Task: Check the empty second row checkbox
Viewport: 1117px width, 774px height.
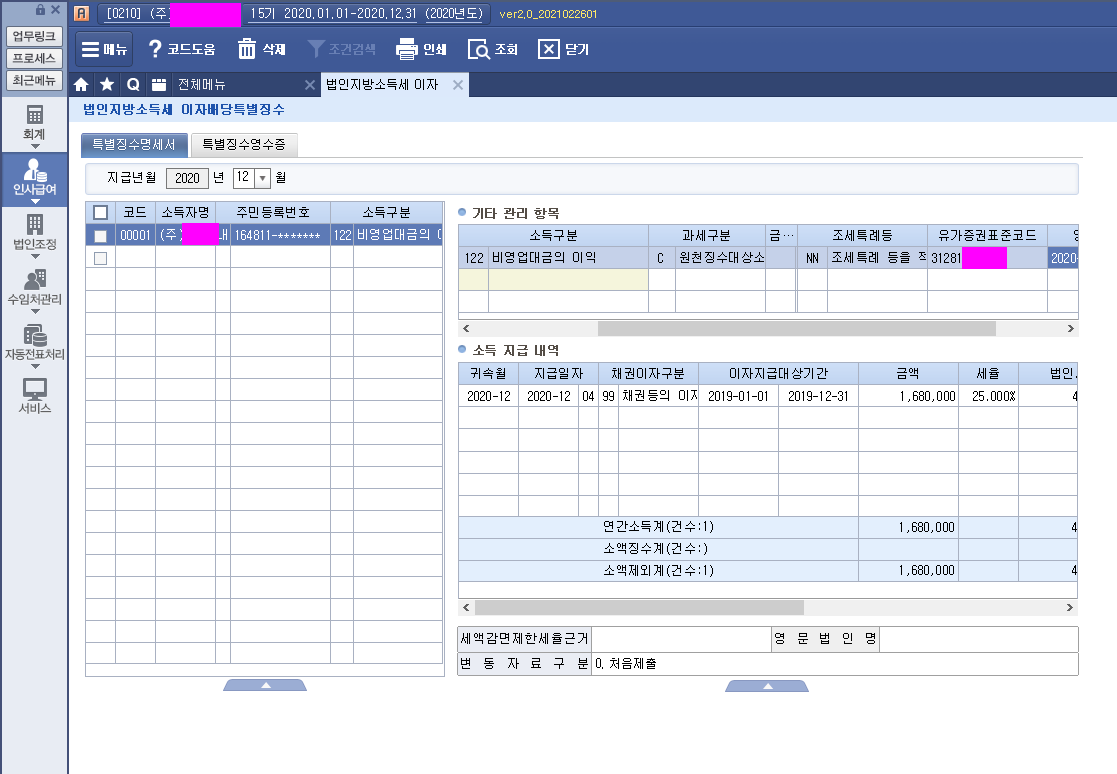Action: coord(100,258)
